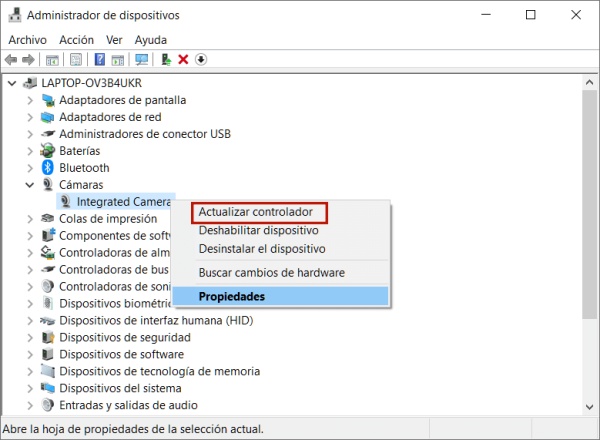Screen dimensions: 600x440
Task: Click the red X uninstall device icon
Action: click(x=183, y=59)
